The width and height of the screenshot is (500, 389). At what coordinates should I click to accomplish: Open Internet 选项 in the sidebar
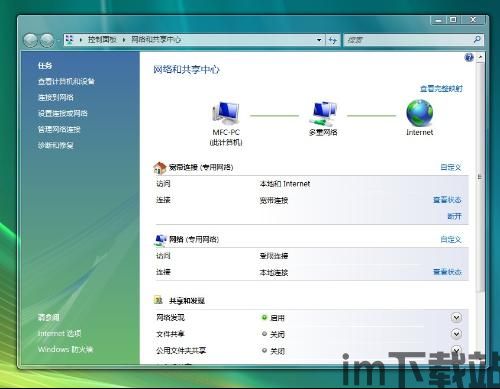[59, 333]
